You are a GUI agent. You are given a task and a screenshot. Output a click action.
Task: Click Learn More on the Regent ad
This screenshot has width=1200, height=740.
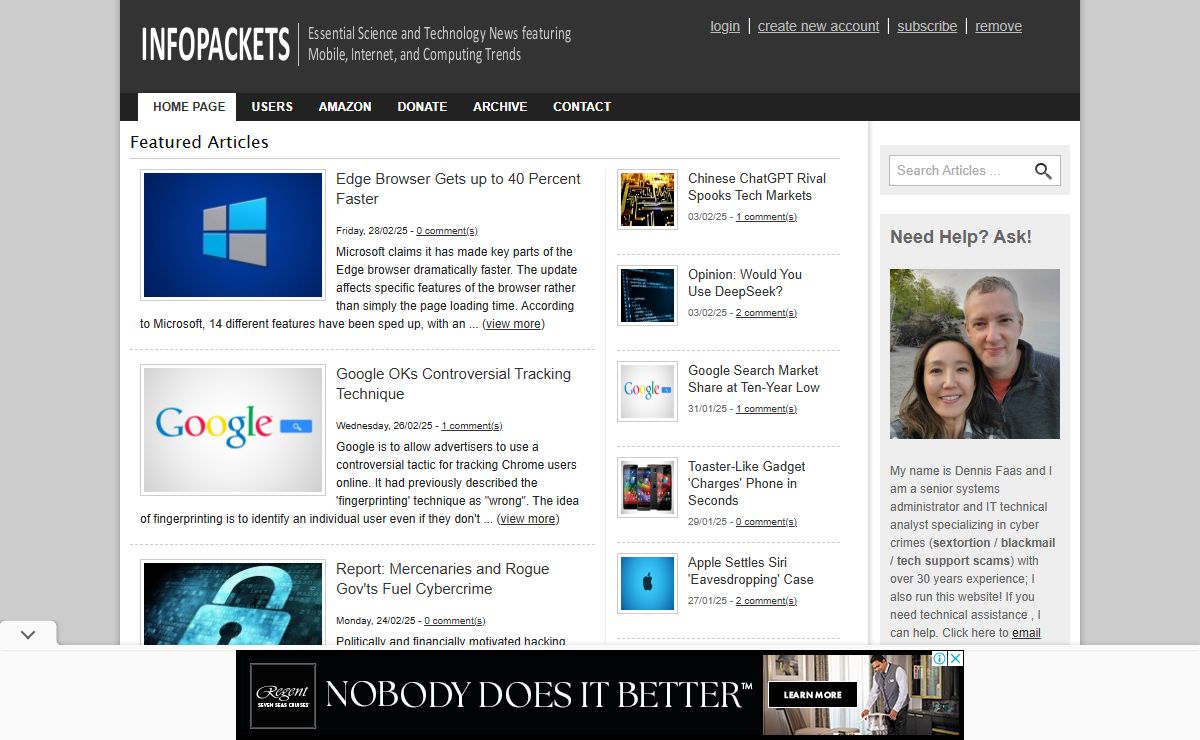812,694
